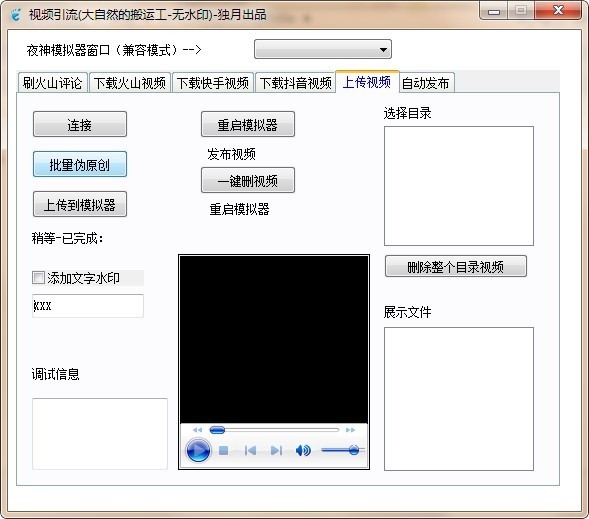Screen dimensions: 589x519
Task: Adjust the media player volume slider
Action: [343, 450]
